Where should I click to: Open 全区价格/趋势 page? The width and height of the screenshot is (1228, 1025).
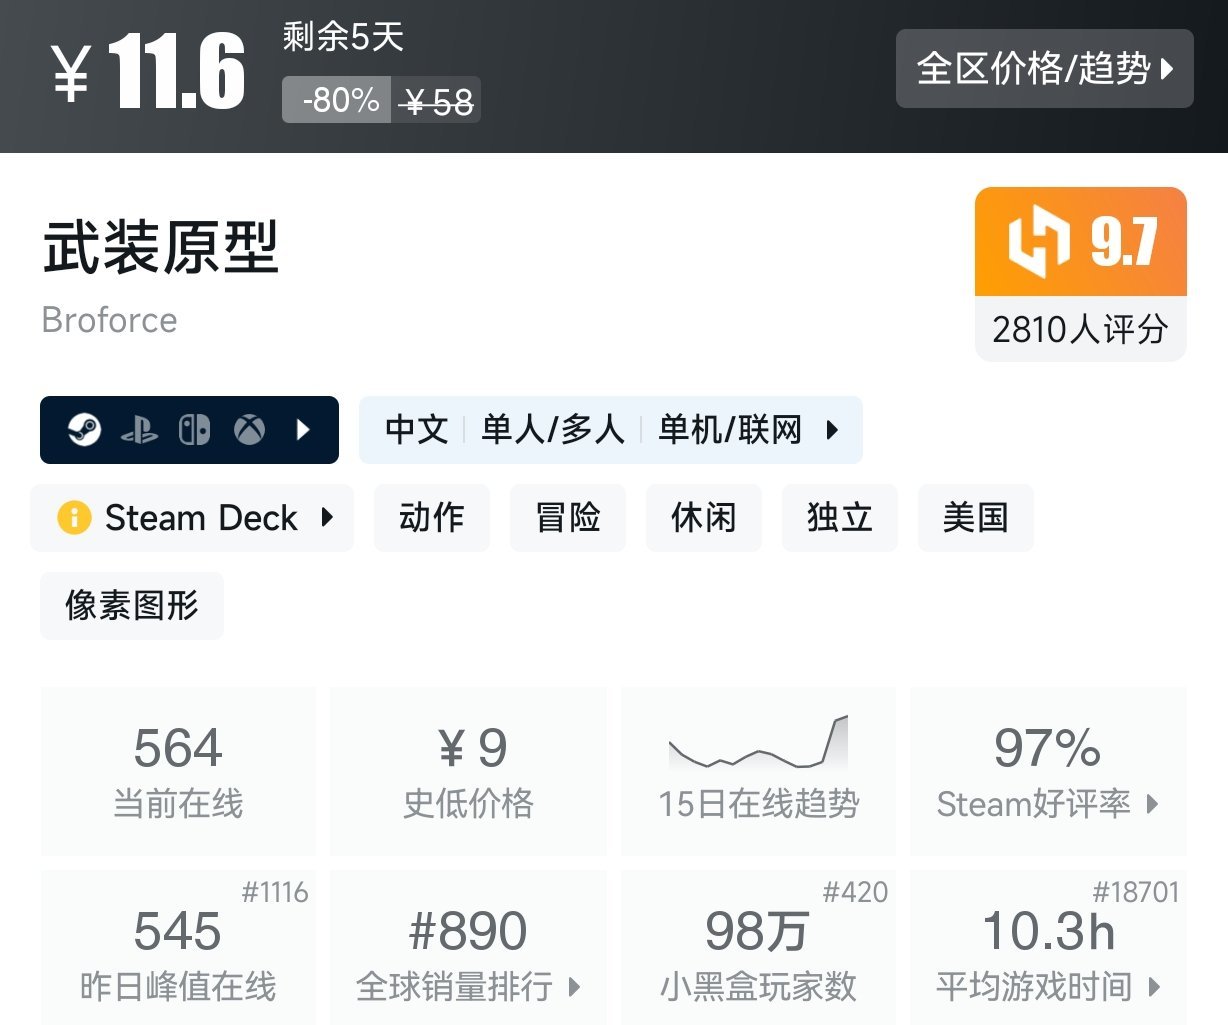point(1044,70)
